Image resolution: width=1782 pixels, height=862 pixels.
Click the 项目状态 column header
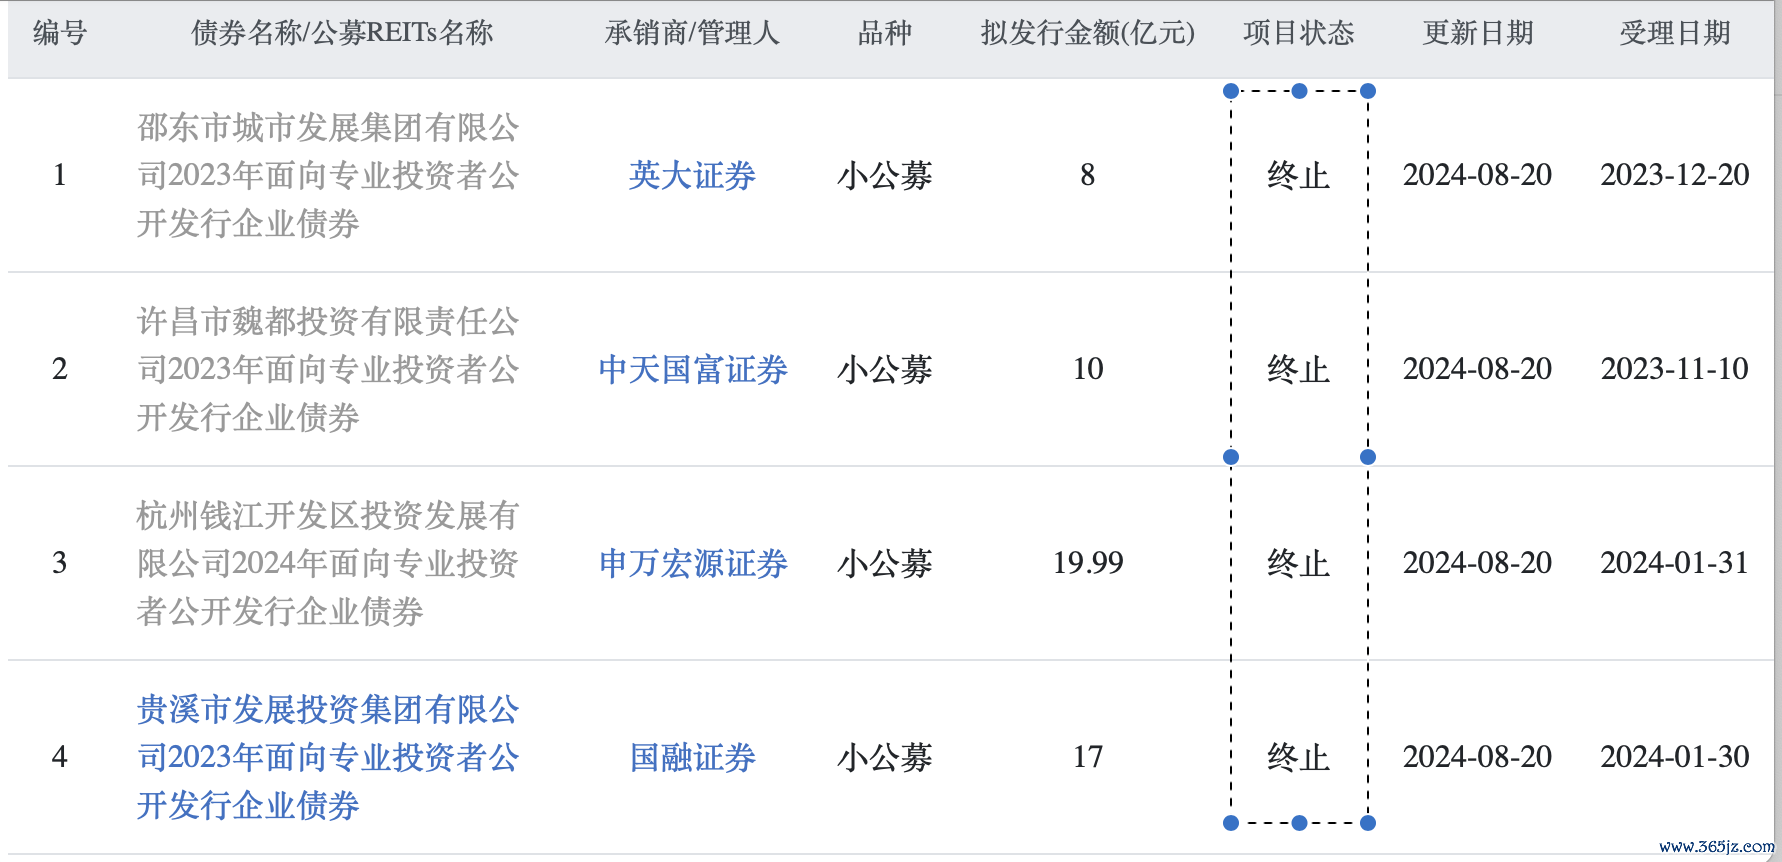coord(1298,34)
